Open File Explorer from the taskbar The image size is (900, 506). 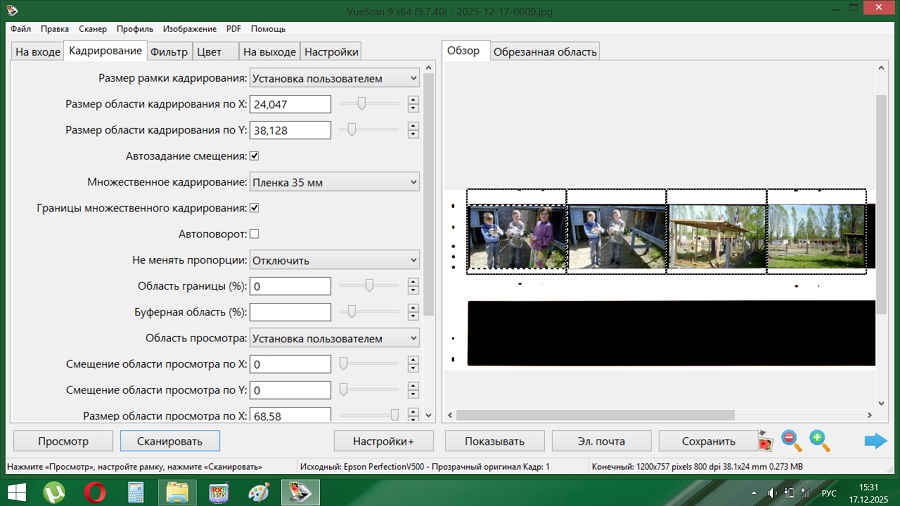pos(177,492)
